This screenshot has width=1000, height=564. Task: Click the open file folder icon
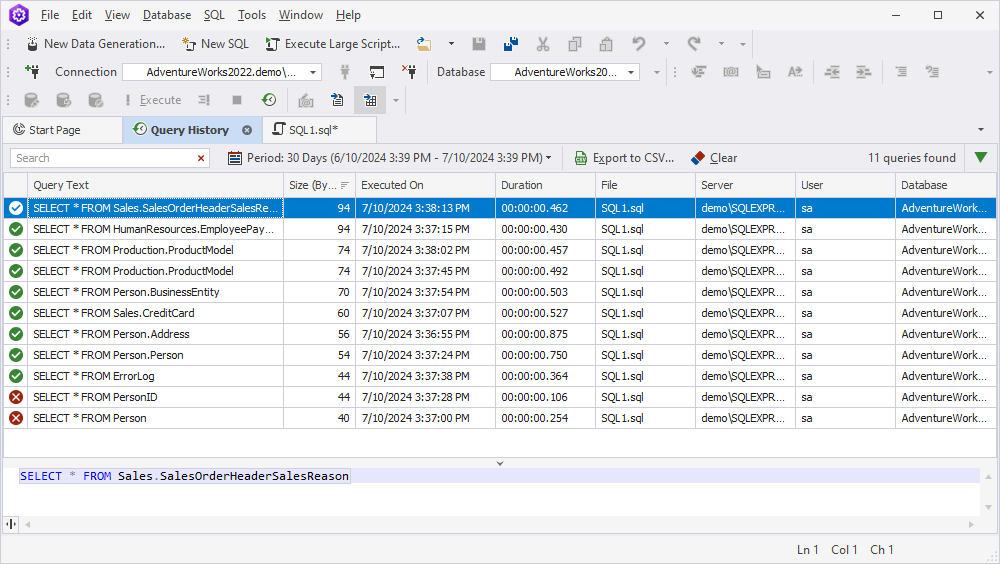point(424,44)
